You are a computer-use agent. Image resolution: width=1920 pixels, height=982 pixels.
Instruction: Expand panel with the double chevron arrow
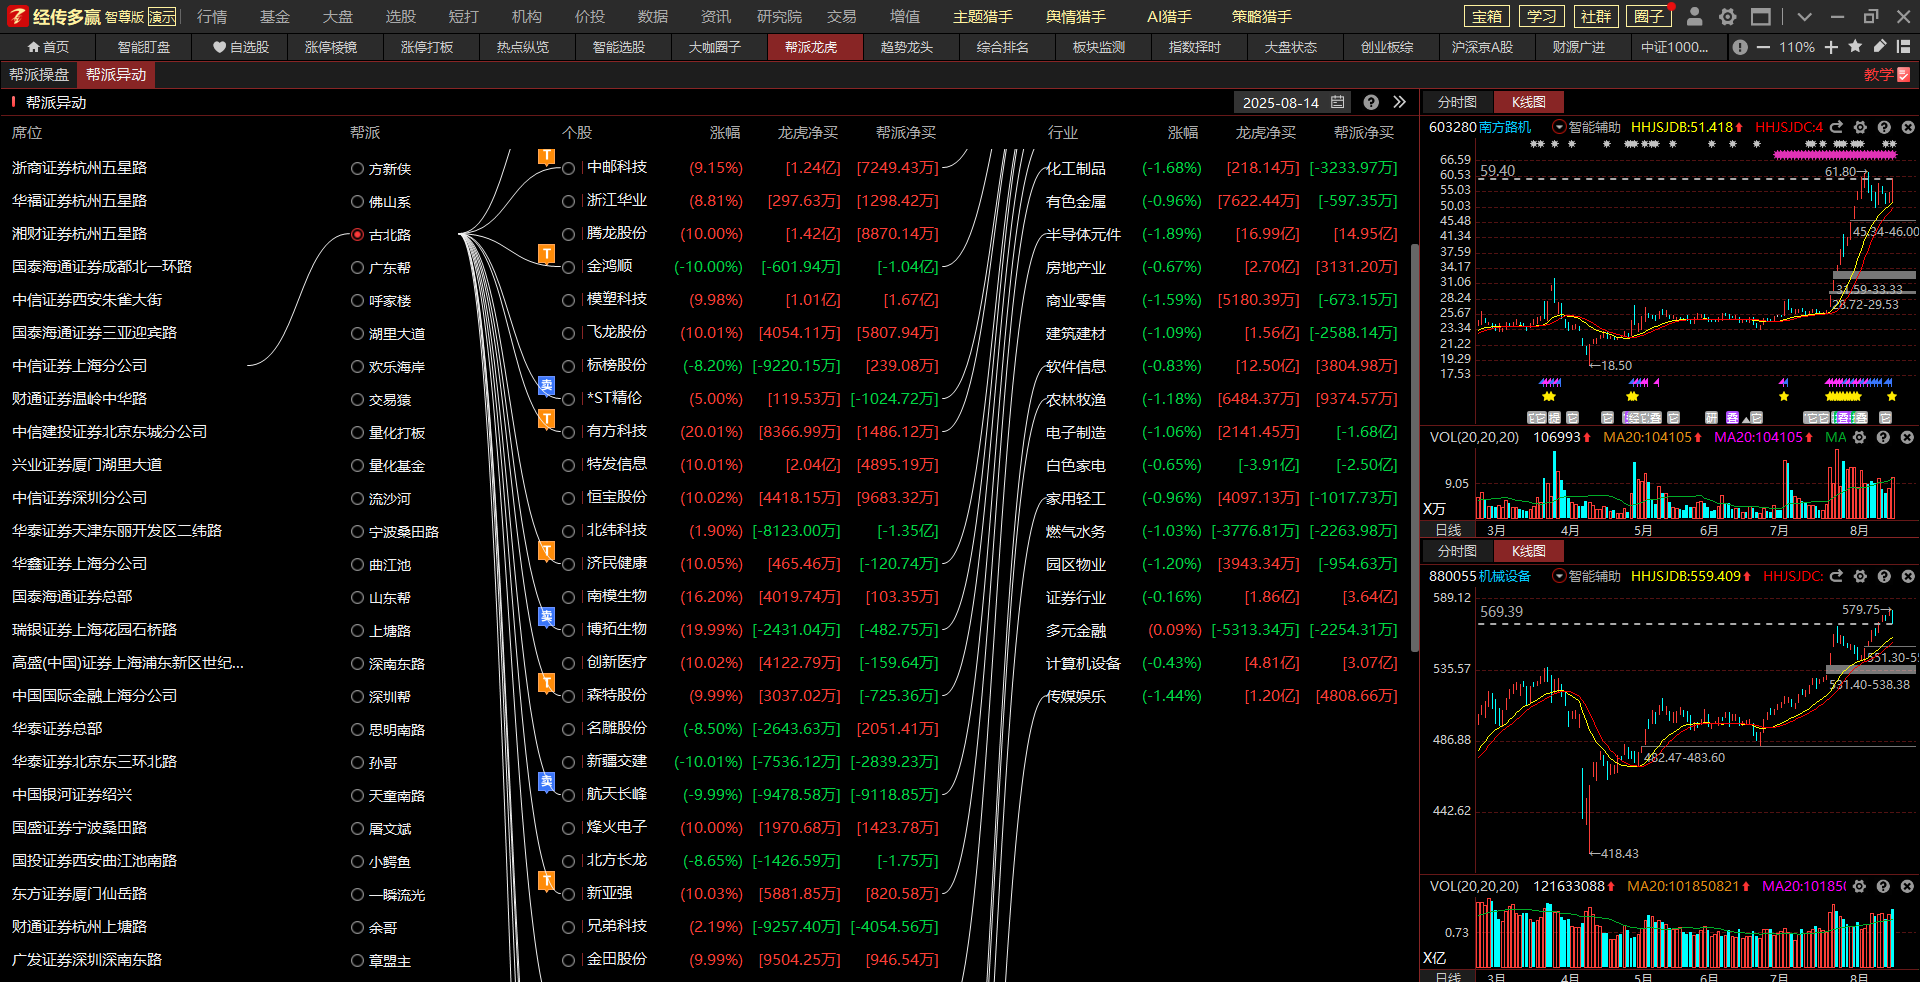[x=1399, y=102]
